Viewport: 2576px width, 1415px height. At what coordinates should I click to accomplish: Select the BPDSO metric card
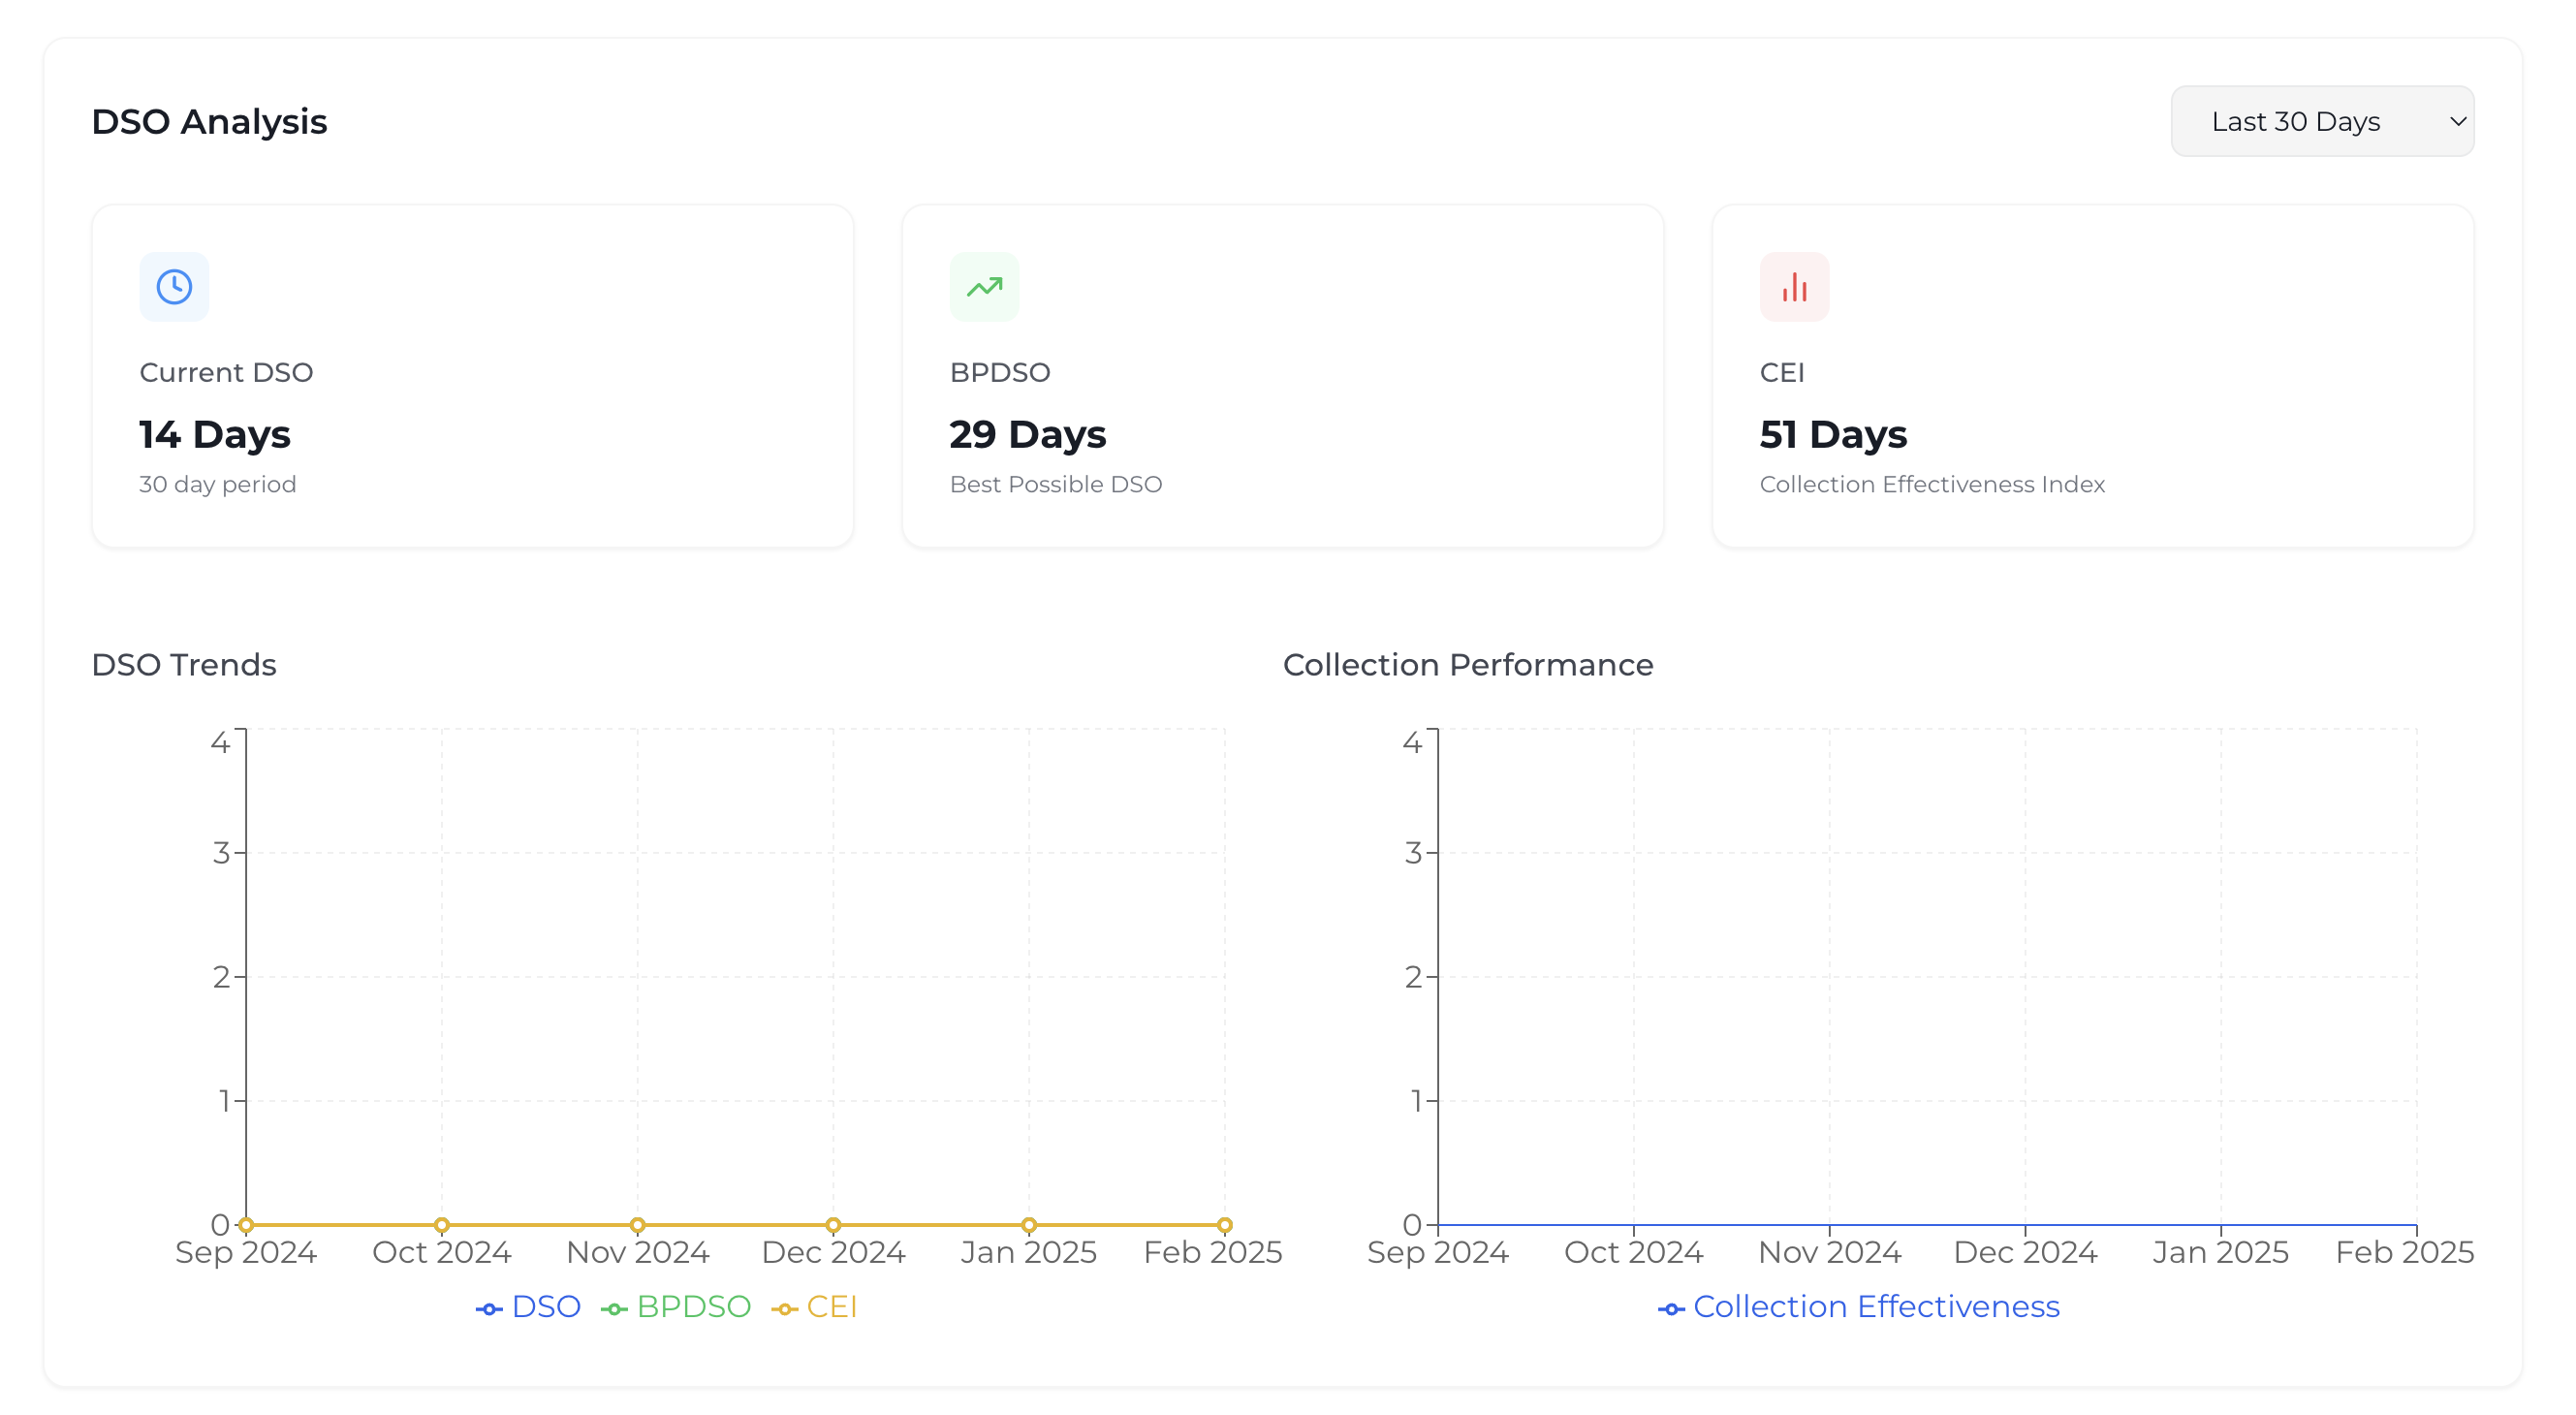click(x=1283, y=375)
